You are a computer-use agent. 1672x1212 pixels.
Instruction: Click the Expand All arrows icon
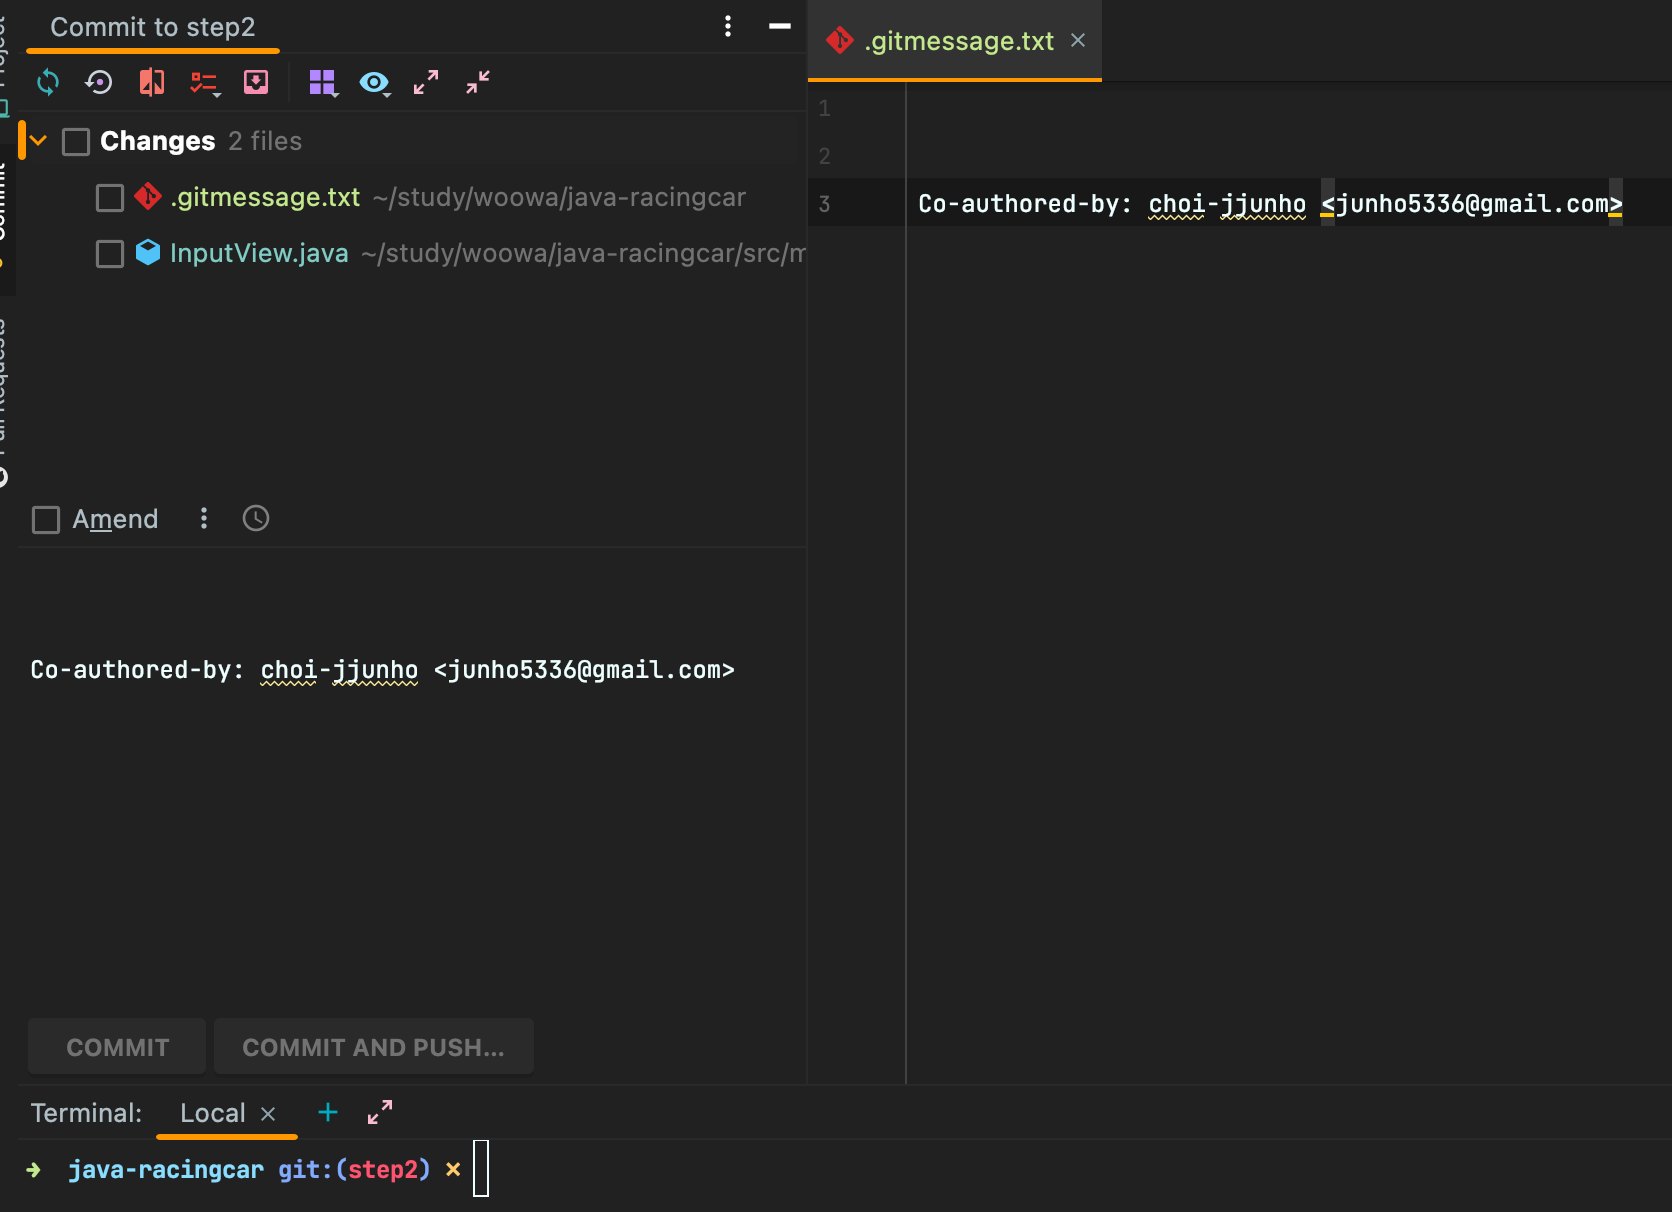(426, 82)
